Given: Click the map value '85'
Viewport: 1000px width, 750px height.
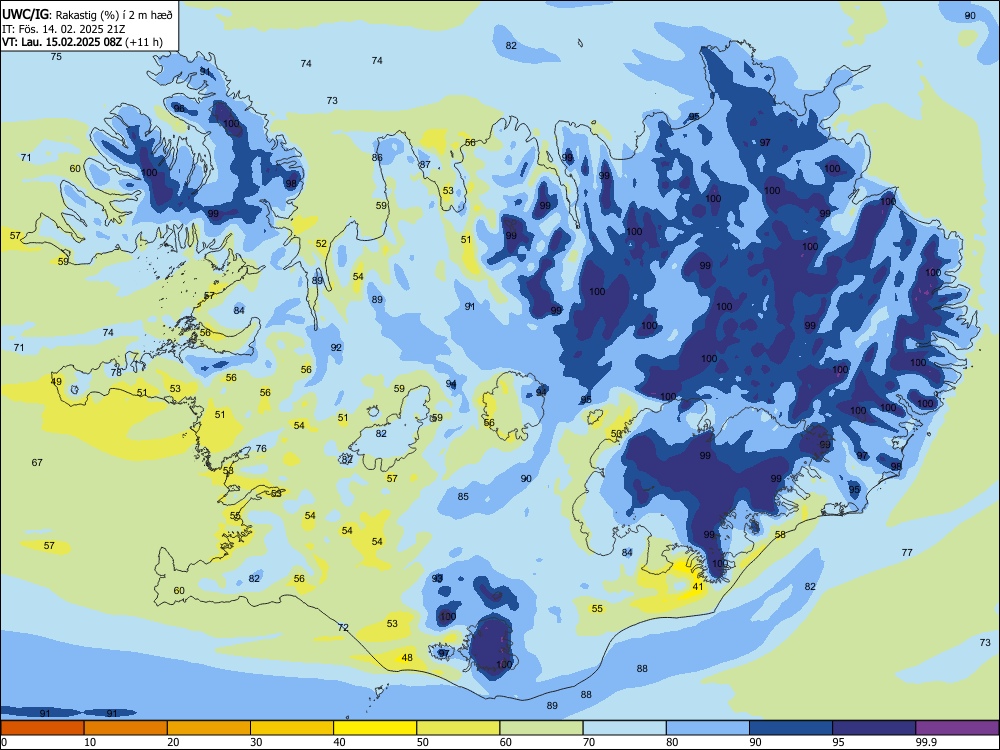Looking at the screenshot, I should (463, 496).
